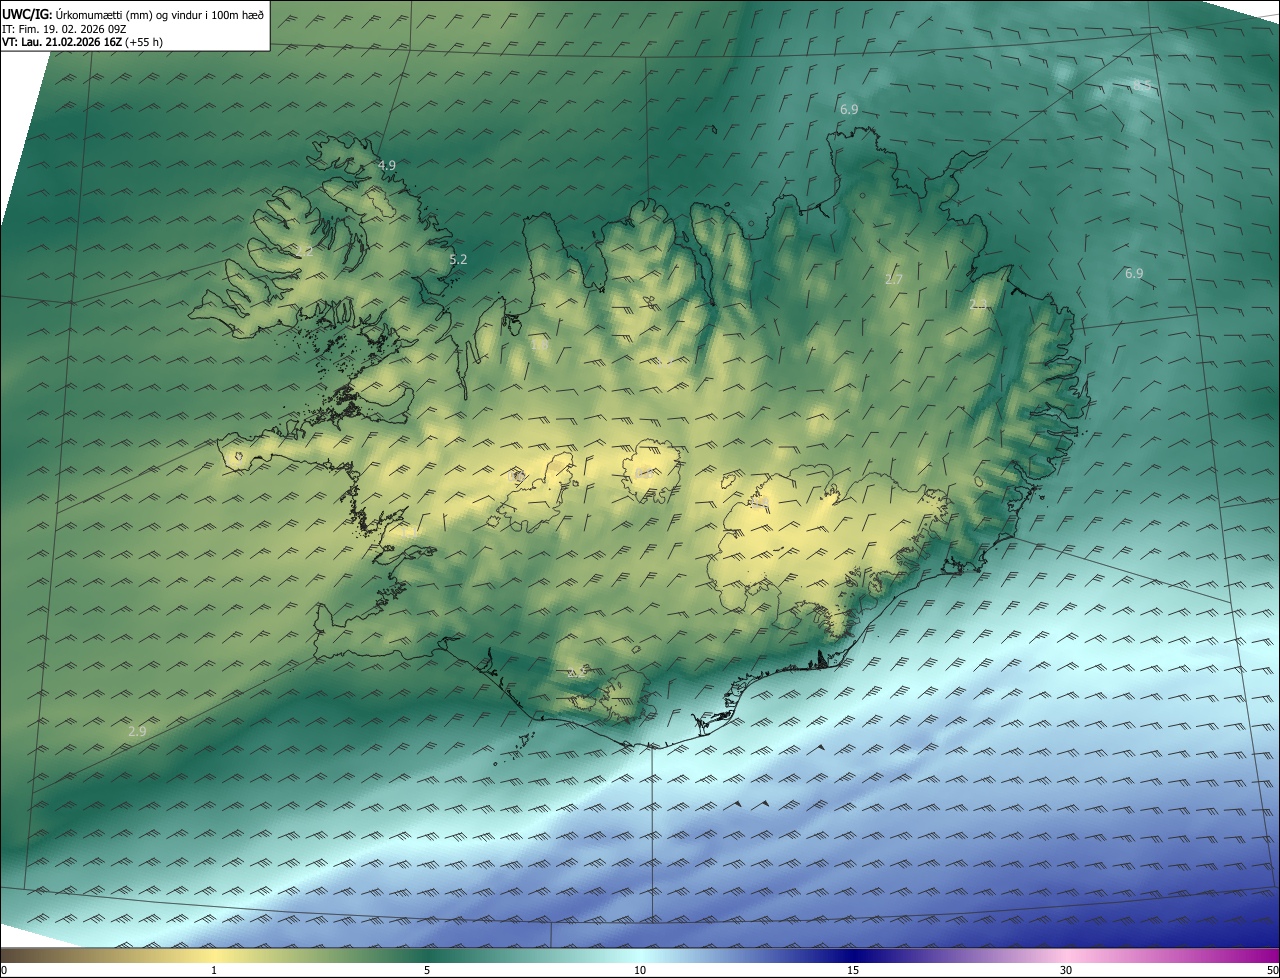Click the '50' tick on the color scale
1280x978 pixels.
point(1272,970)
